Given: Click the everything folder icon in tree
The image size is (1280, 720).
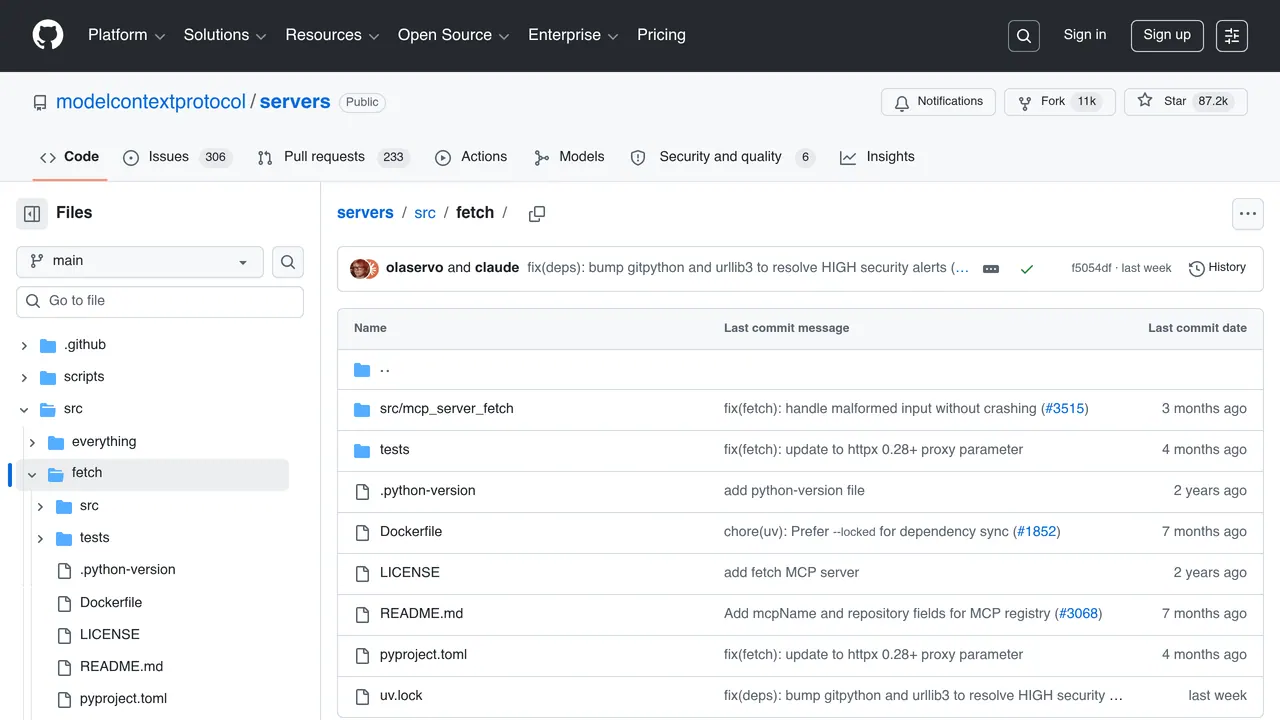Looking at the screenshot, I should click(56, 442).
